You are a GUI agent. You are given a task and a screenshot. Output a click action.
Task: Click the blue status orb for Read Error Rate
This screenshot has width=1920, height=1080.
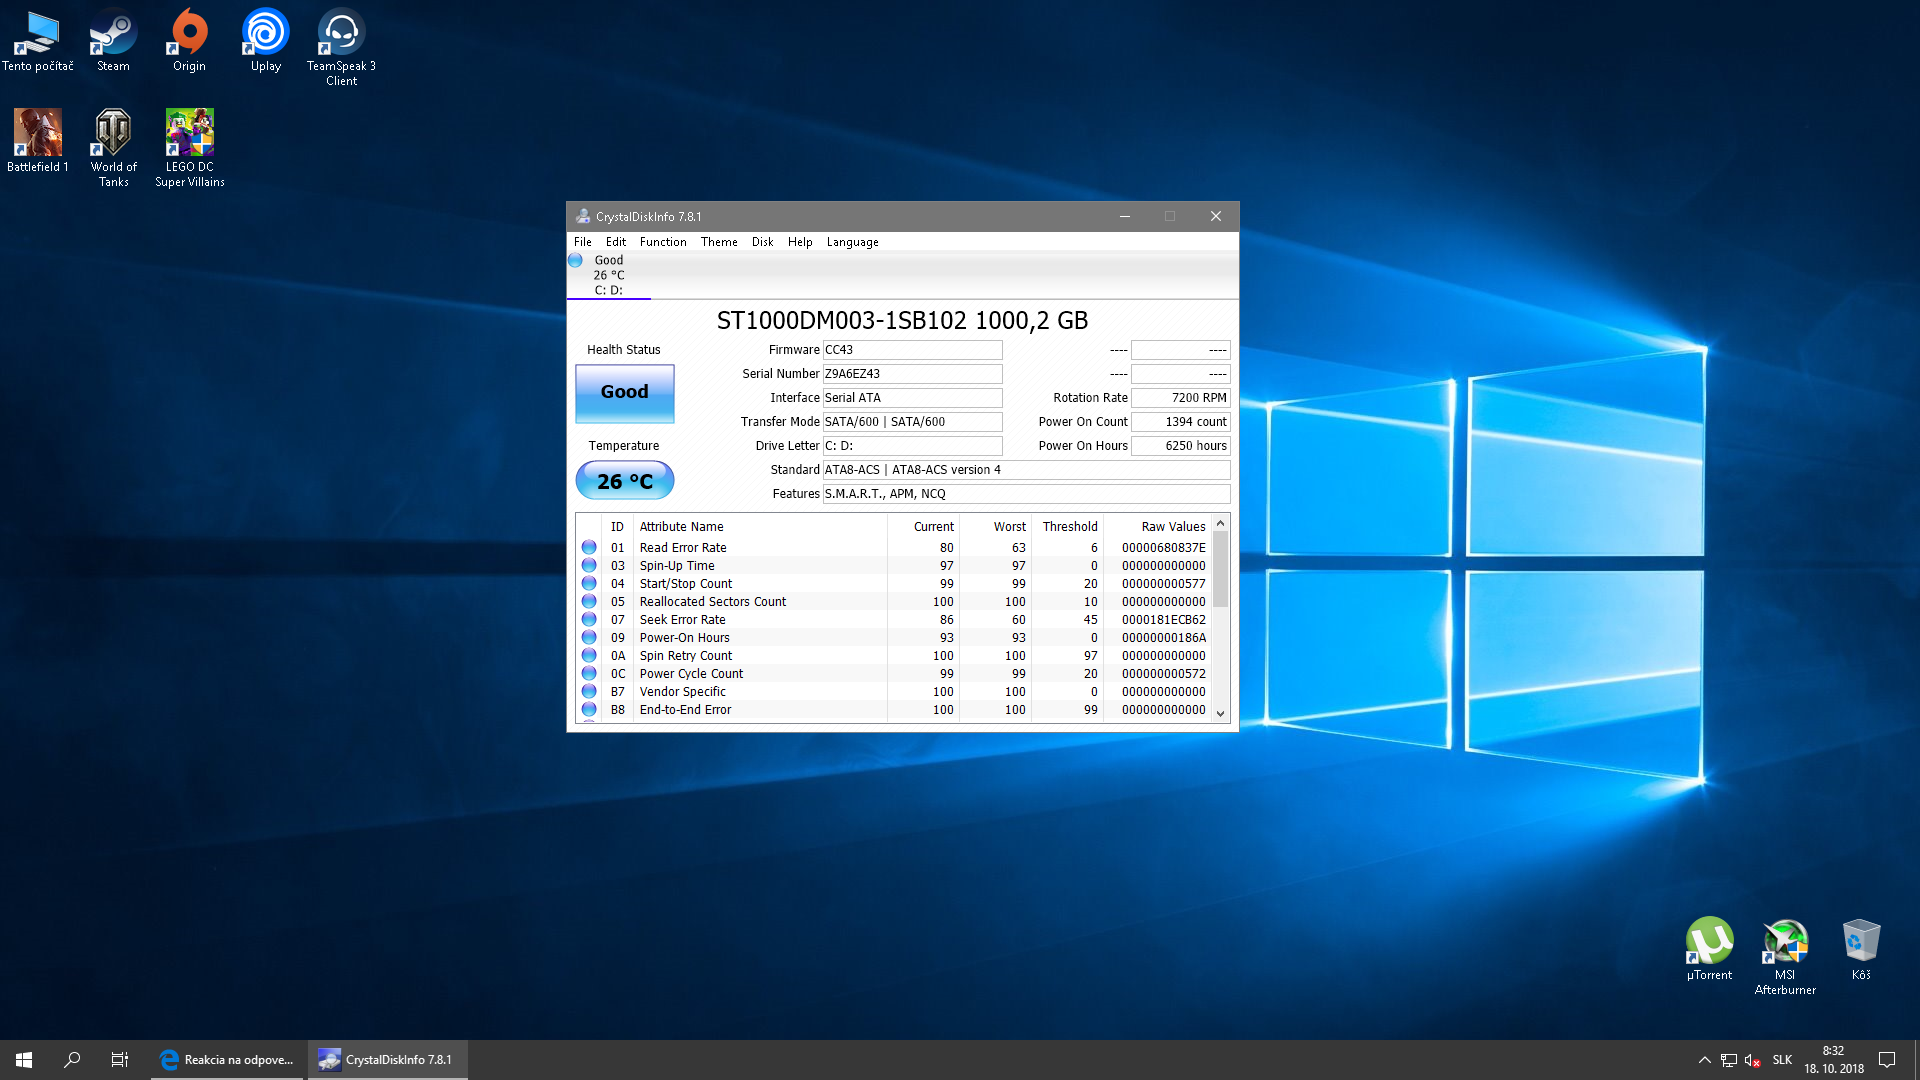(589, 548)
